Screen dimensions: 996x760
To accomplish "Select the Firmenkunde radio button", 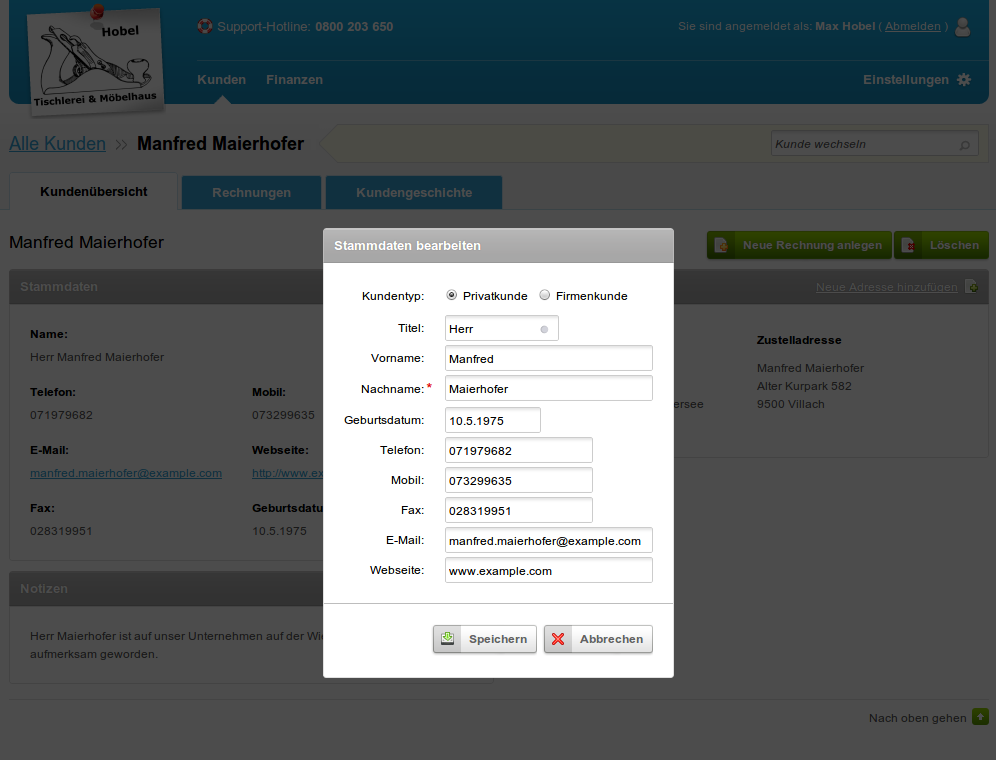I will tap(545, 296).
